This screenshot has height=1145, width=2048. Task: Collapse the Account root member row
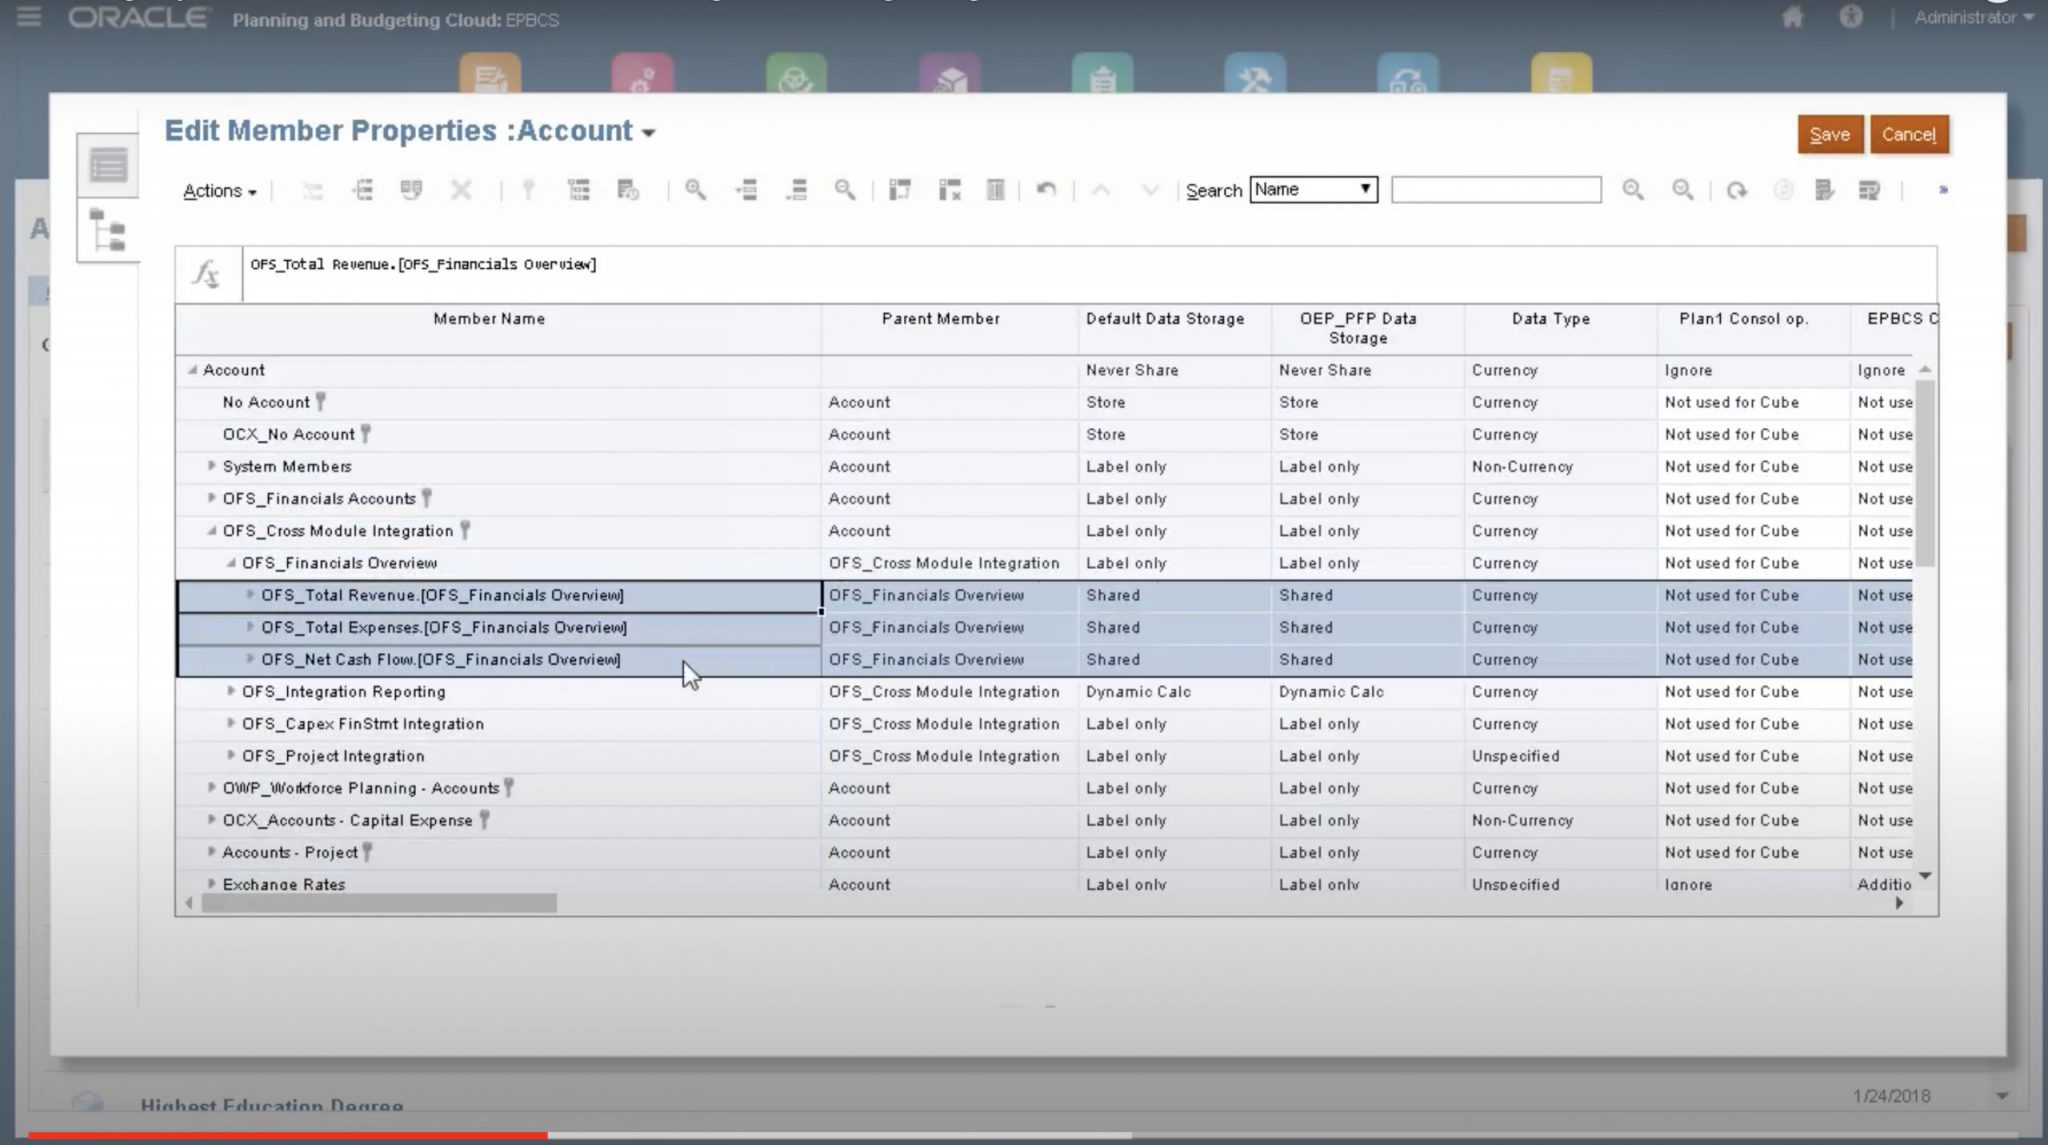click(193, 370)
